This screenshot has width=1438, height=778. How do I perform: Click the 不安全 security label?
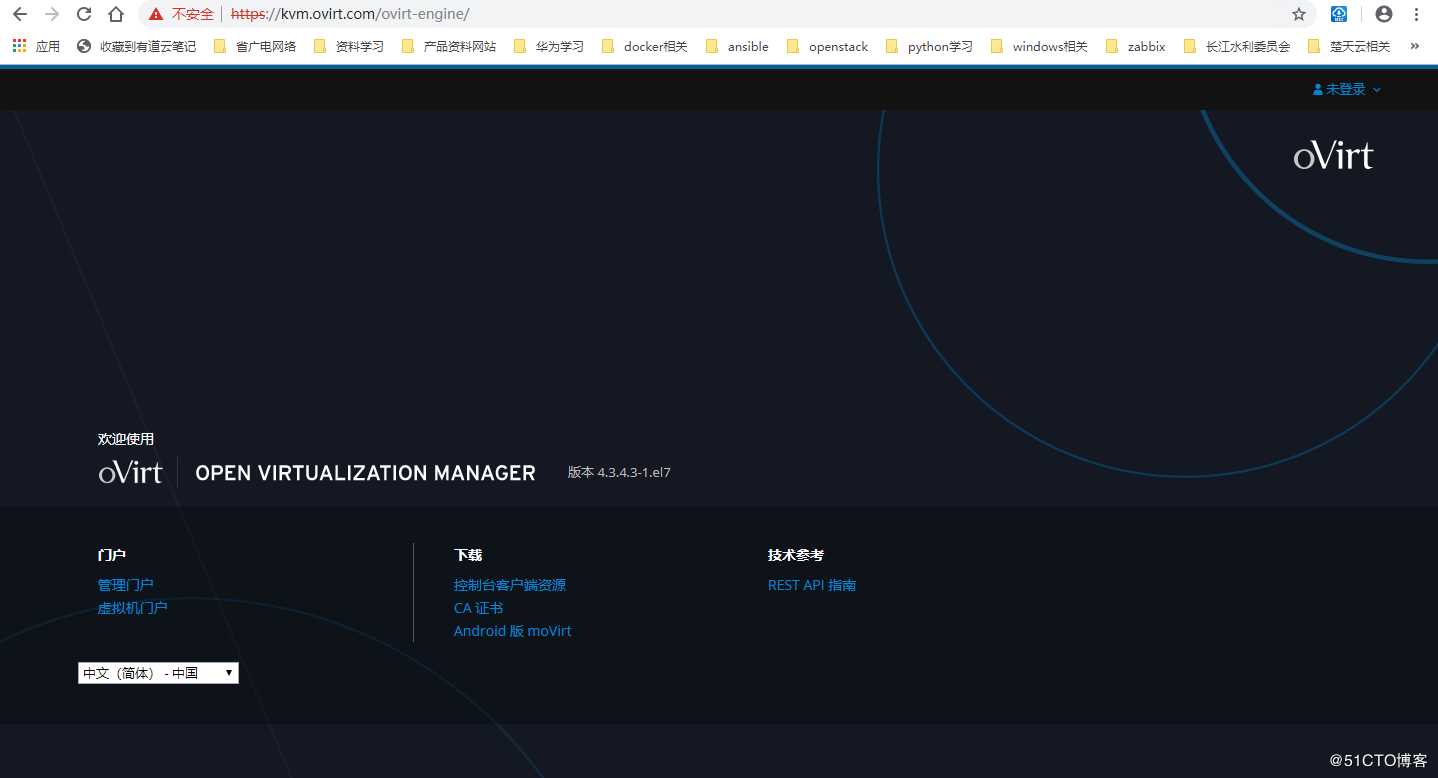point(193,14)
